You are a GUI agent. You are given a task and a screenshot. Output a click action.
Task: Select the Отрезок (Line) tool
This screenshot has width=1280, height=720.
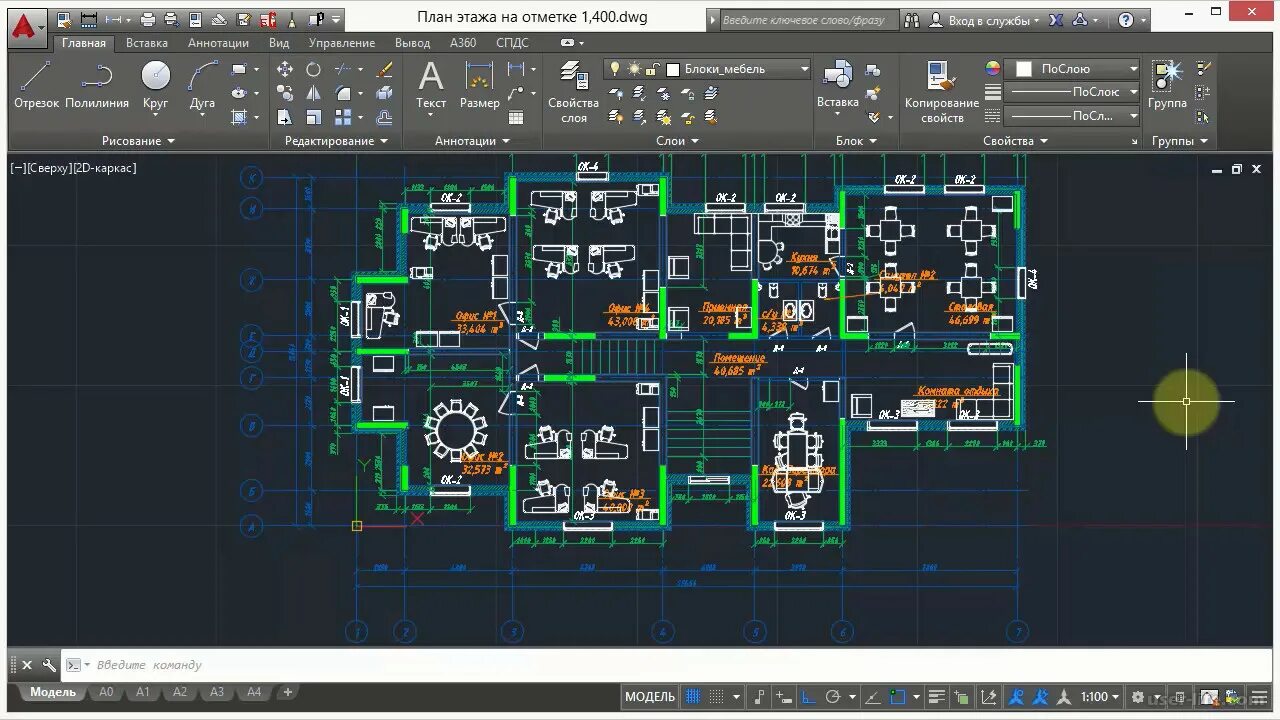(36, 85)
